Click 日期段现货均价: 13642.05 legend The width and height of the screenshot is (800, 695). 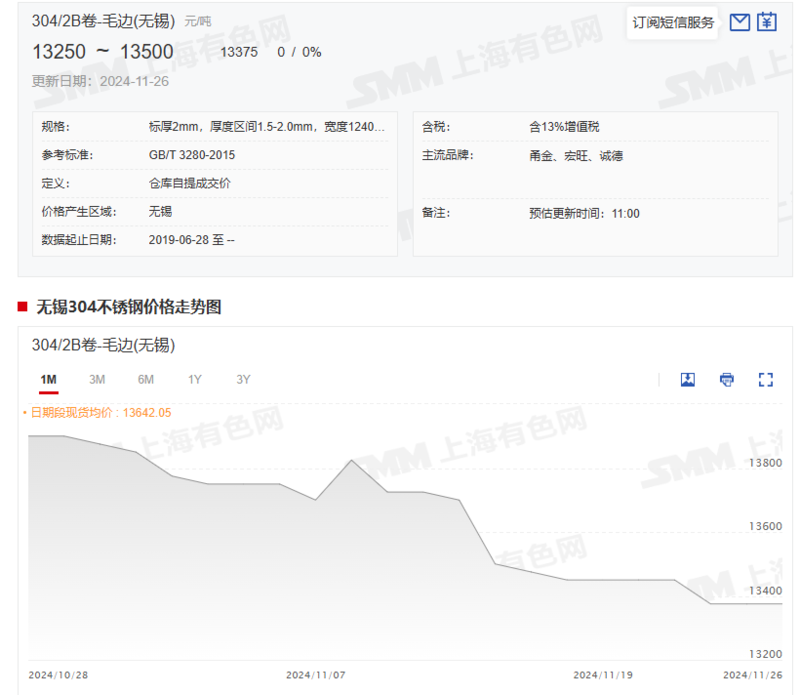(x=97, y=412)
